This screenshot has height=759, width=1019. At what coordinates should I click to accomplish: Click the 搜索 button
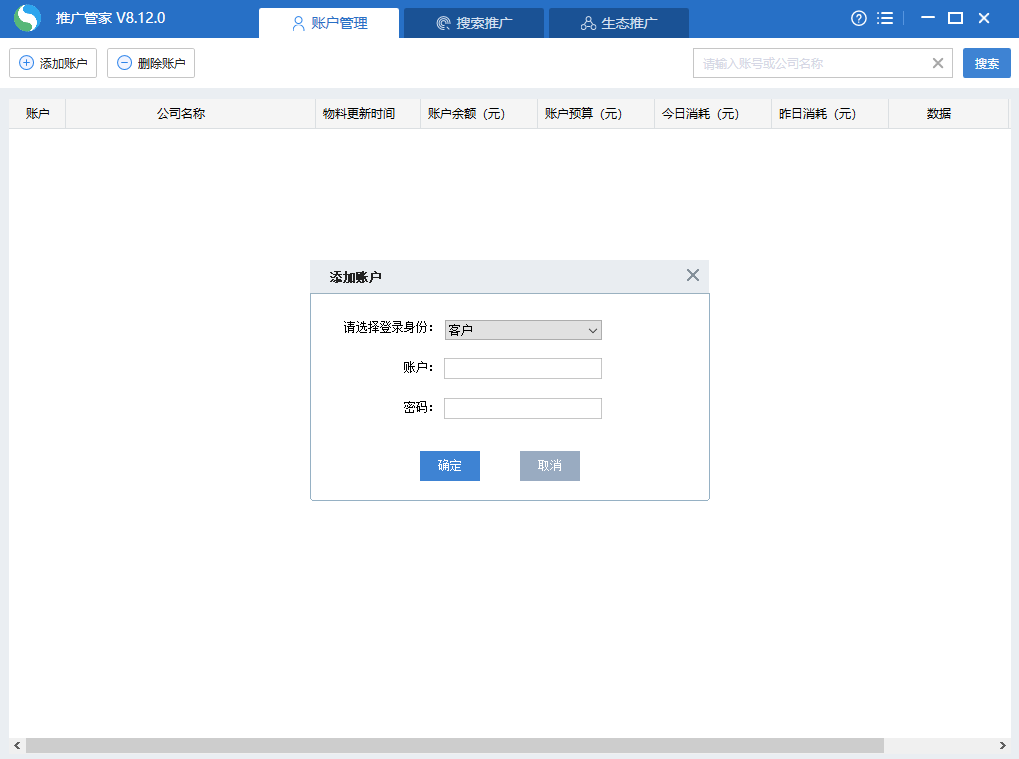[x=986, y=63]
